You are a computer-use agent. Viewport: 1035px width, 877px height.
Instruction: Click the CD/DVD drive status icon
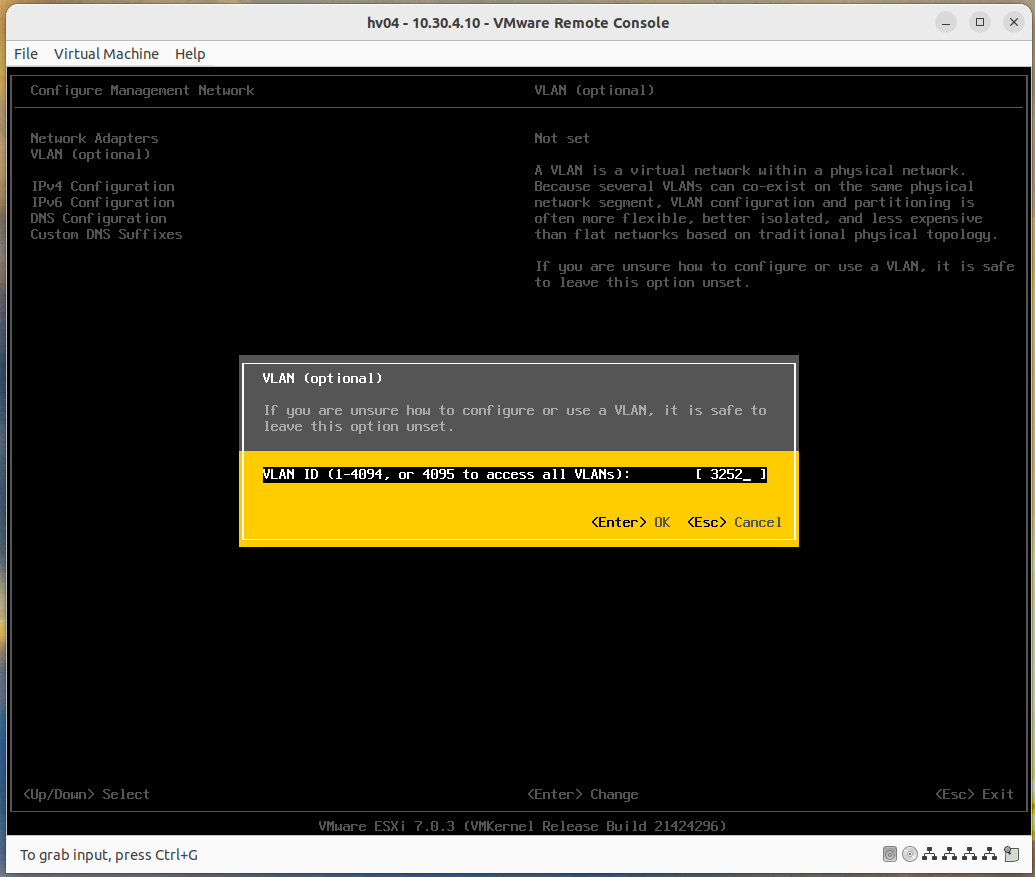pyautogui.click(x=910, y=854)
